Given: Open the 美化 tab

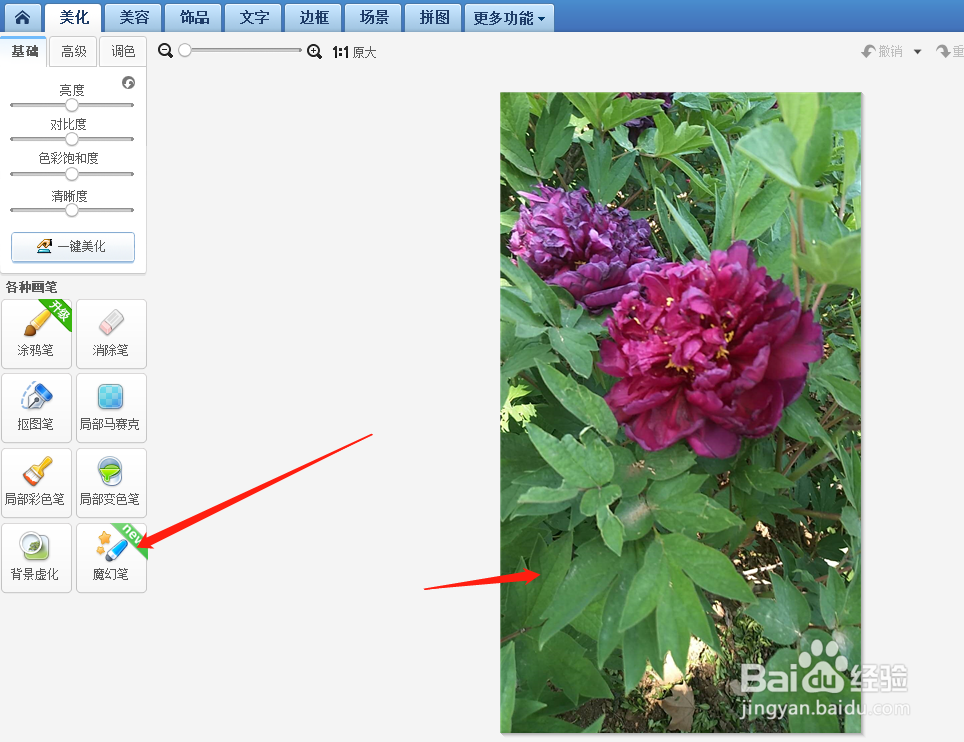Looking at the screenshot, I should pos(74,17).
